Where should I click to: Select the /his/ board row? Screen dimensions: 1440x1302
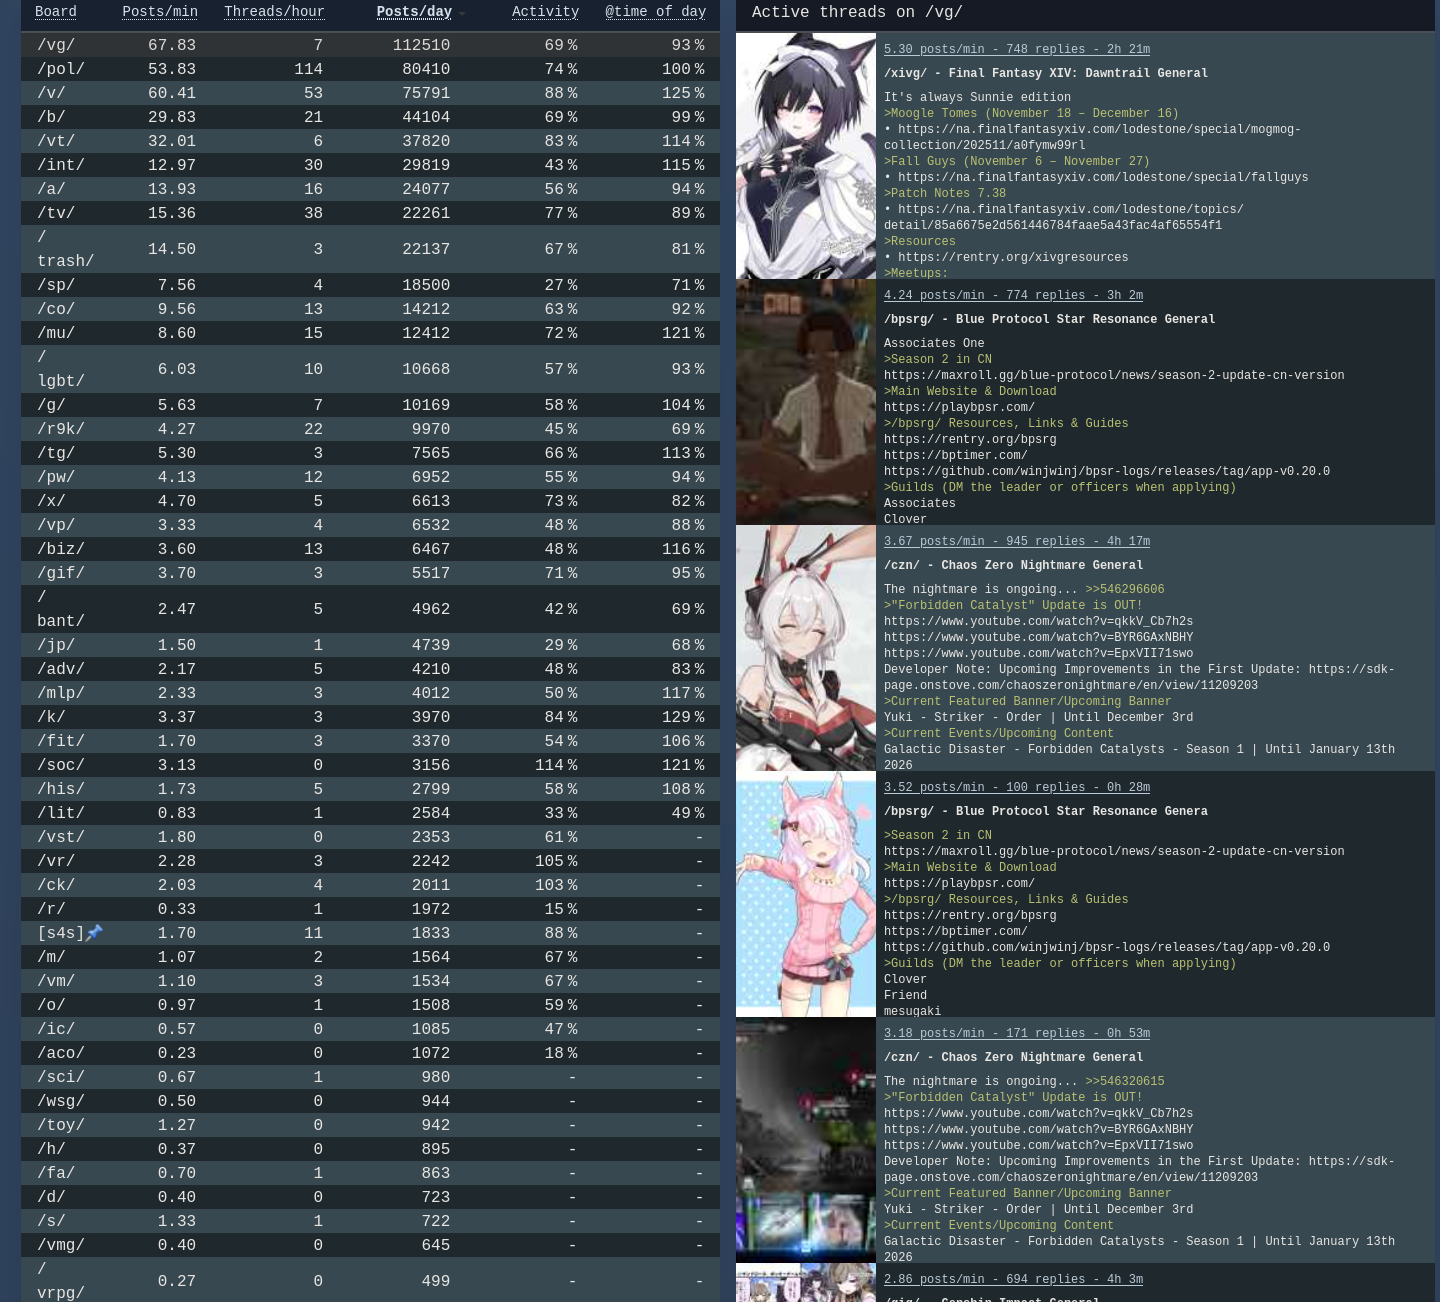pos(370,789)
